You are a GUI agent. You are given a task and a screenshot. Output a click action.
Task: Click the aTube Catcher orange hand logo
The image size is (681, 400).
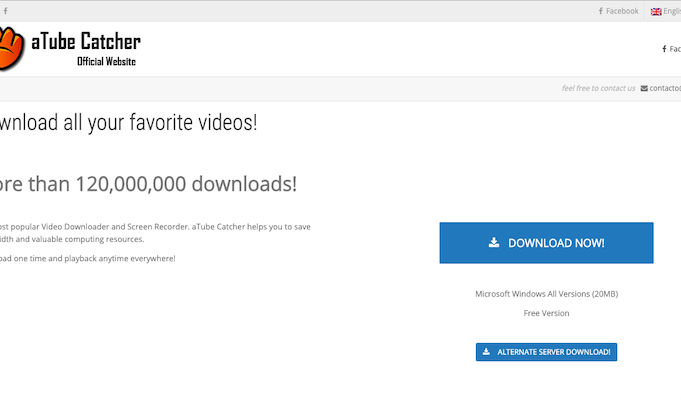point(11,48)
